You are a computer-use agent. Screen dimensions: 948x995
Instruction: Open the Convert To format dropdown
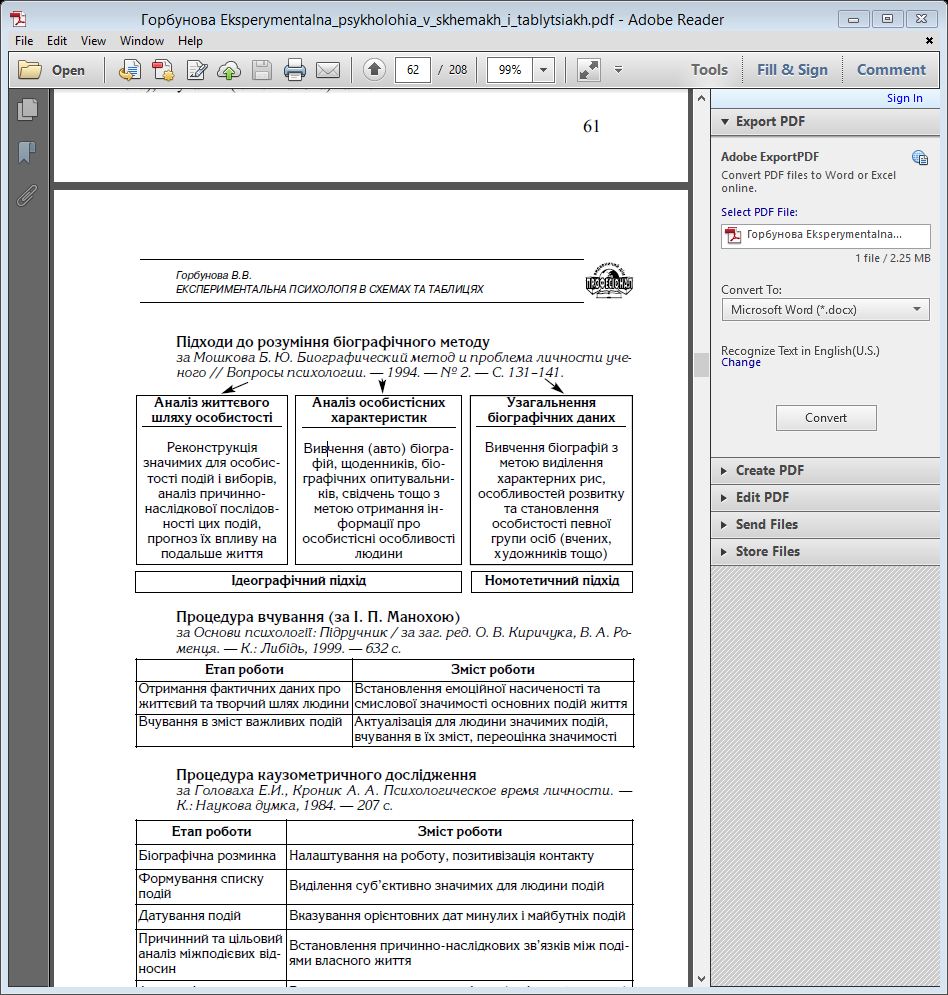pos(825,310)
